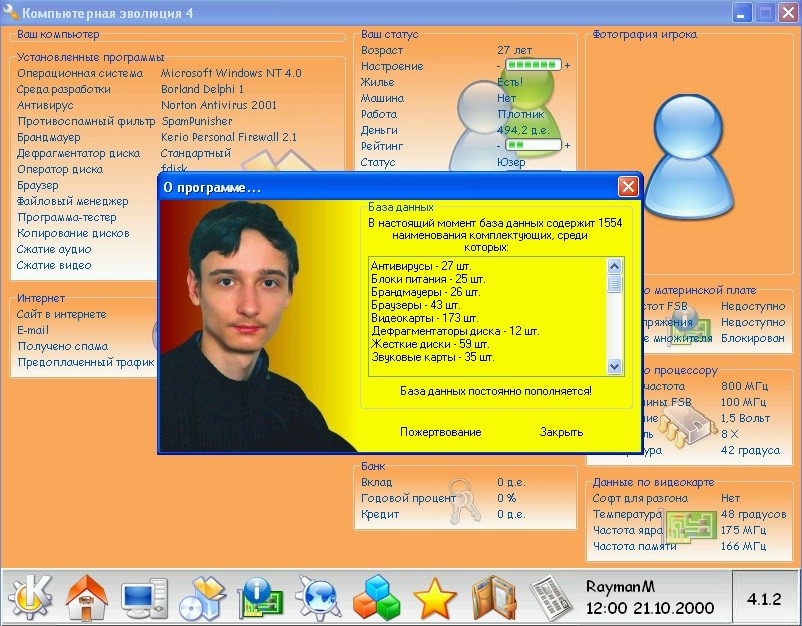Select 'Антивирусы - 27 шт.' list row
This screenshot has width=802, height=626.
tap(421, 266)
